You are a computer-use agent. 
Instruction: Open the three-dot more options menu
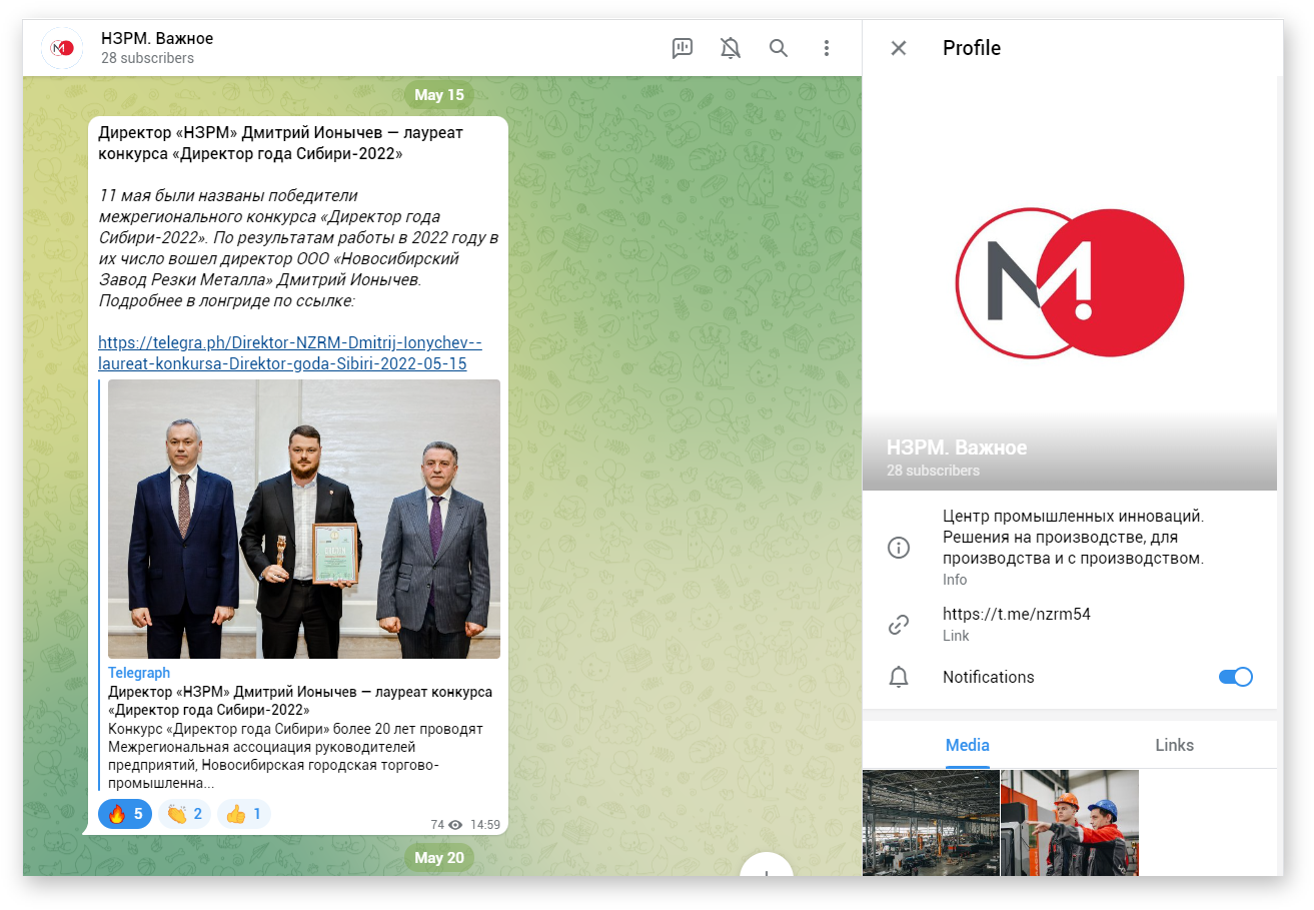click(827, 48)
